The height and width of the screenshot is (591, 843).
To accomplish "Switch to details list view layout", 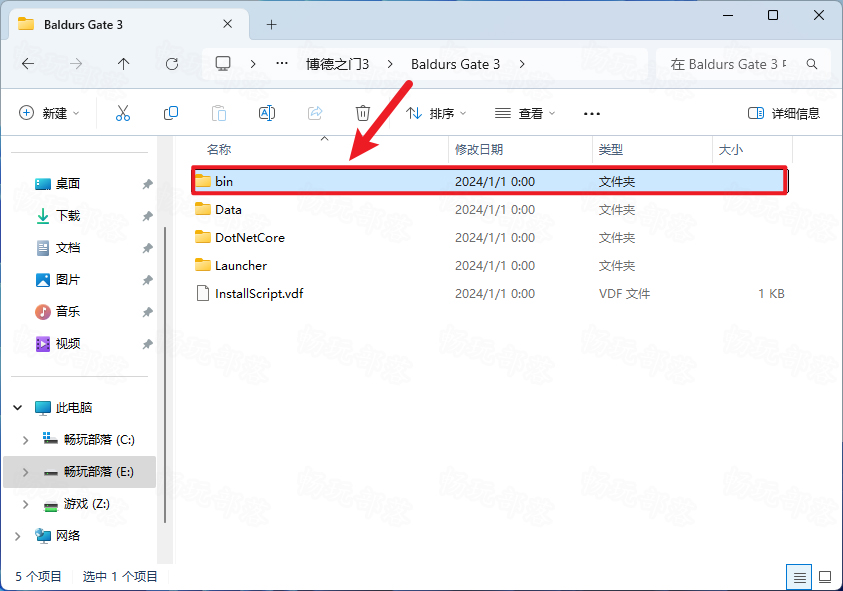I will [799, 577].
